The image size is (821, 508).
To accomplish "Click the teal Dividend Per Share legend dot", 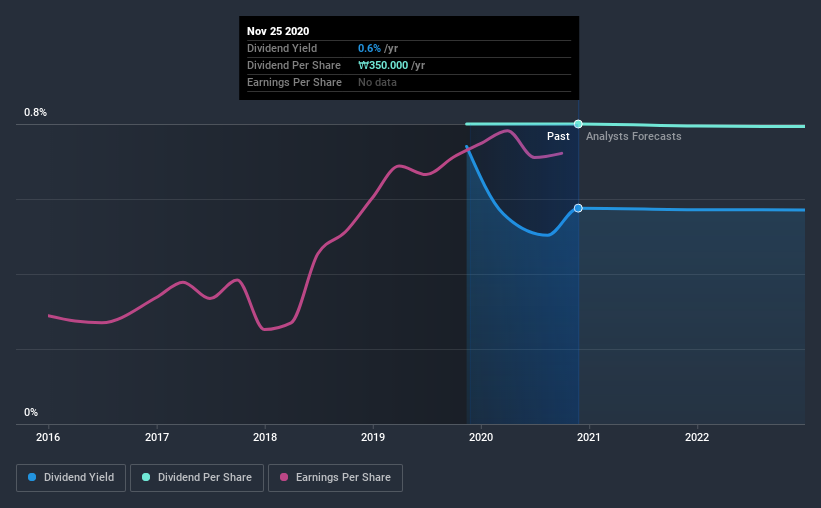I will (146, 477).
